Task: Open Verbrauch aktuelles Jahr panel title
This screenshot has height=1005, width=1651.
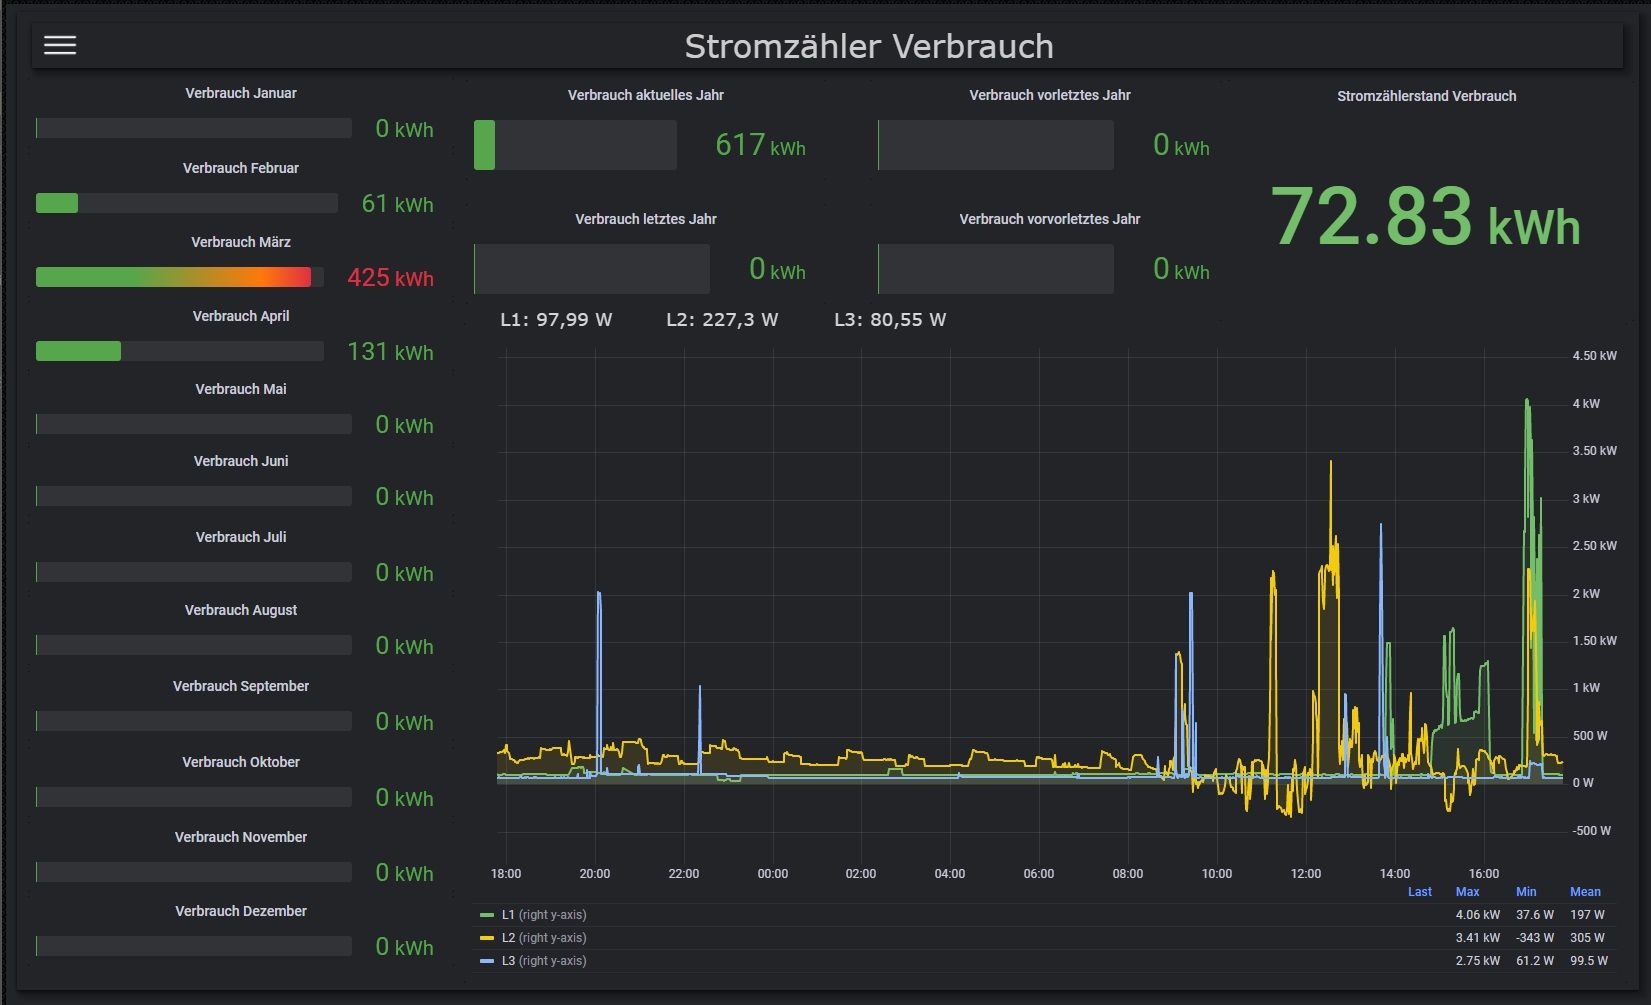Action: click(646, 95)
